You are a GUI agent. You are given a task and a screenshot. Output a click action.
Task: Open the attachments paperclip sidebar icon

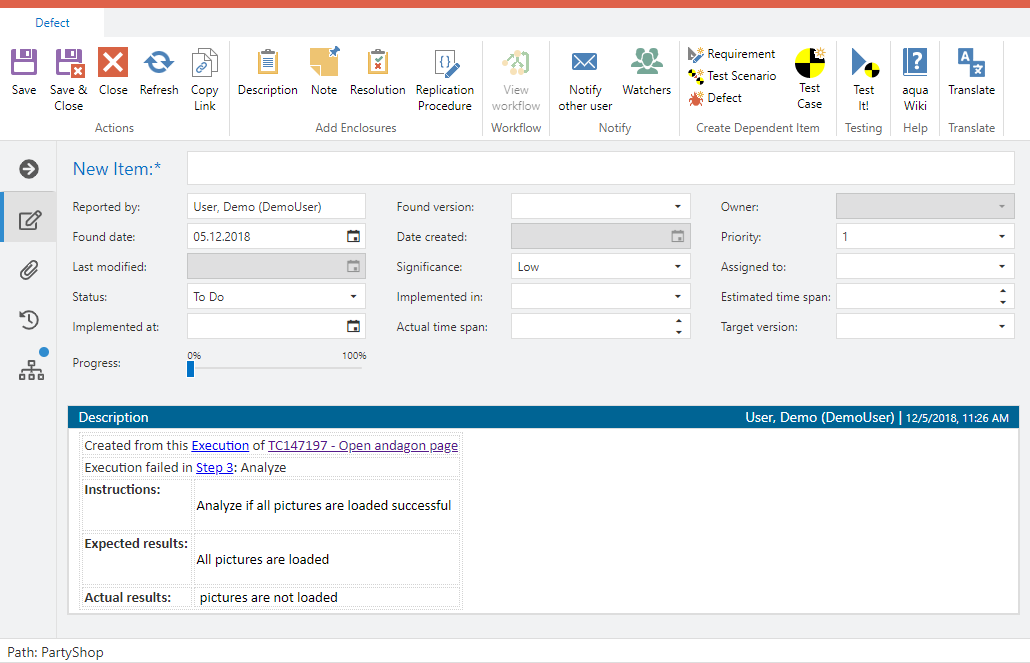29,269
